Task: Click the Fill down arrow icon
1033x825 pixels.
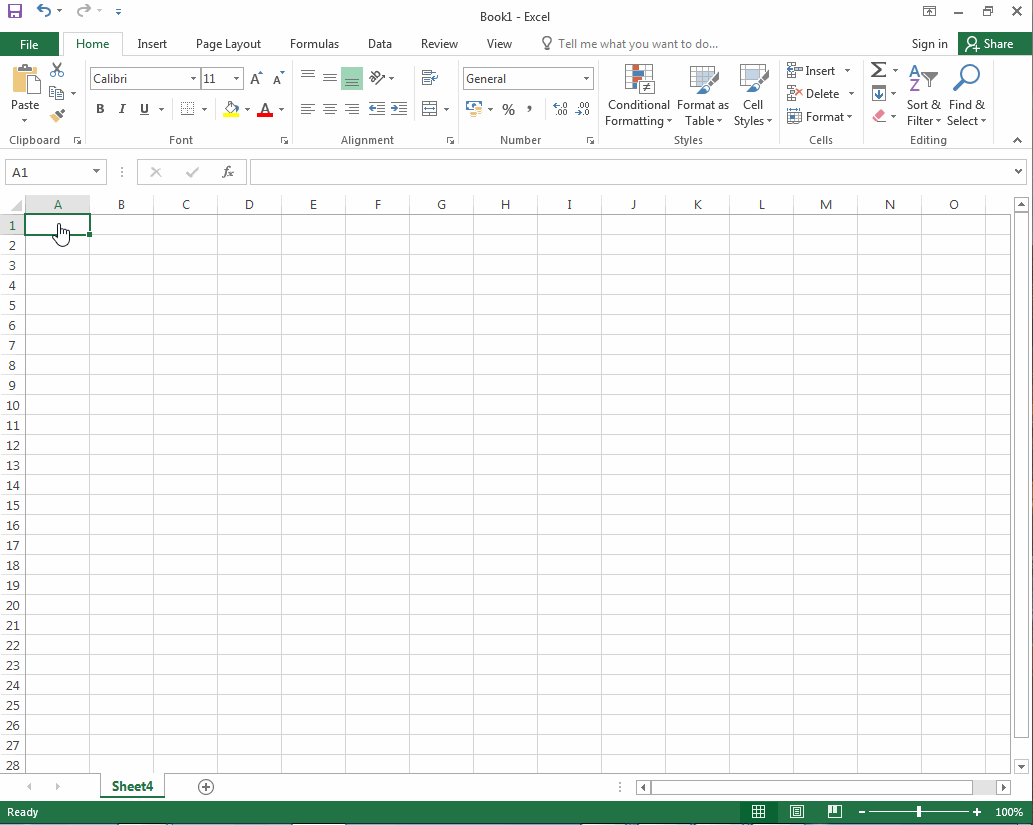Action: (879, 94)
